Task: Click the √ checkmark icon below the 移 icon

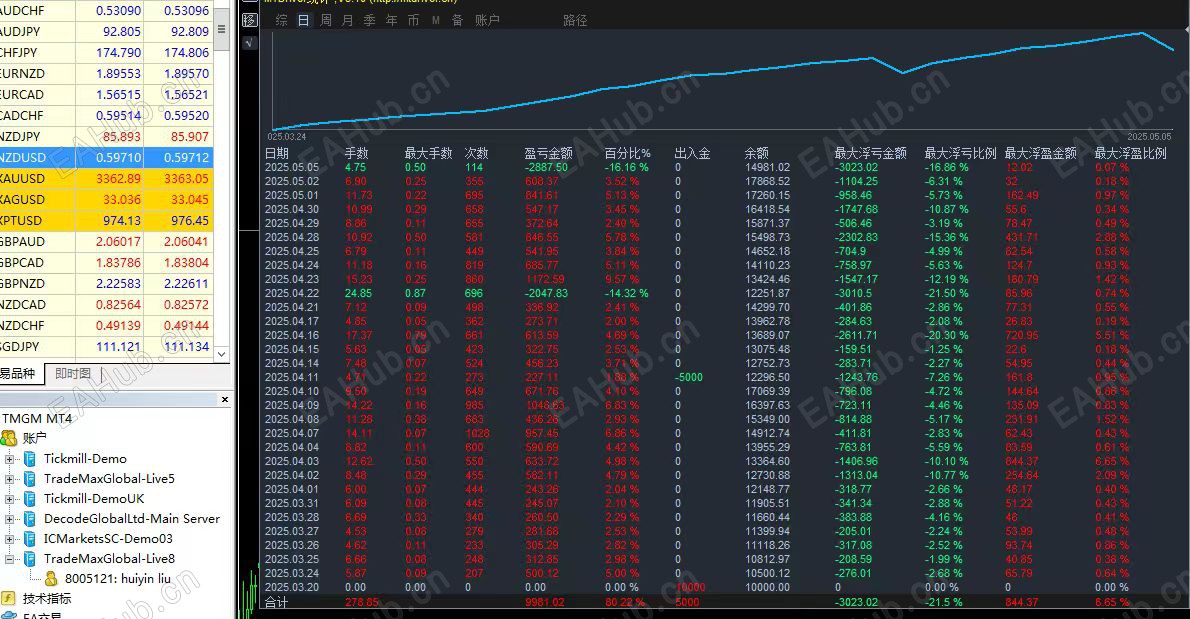Action: point(249,42)
